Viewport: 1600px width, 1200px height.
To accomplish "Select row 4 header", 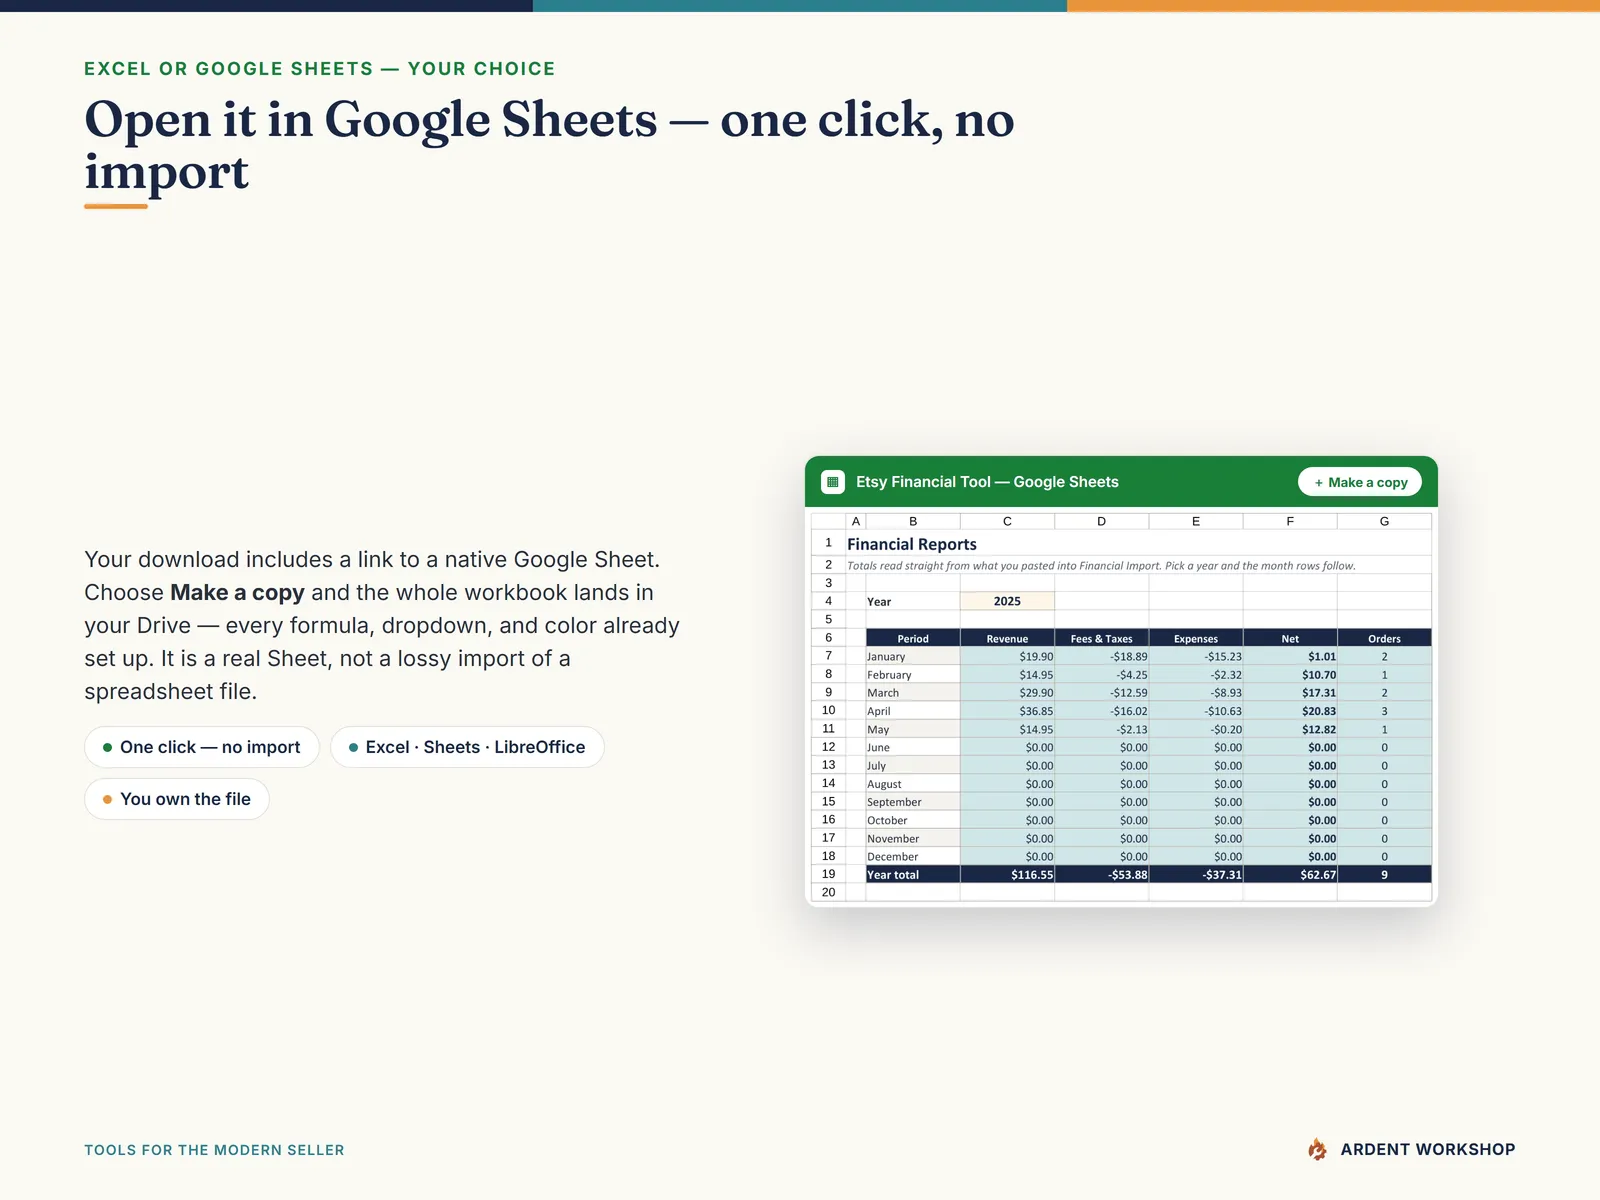I will [x=828, y=601].
